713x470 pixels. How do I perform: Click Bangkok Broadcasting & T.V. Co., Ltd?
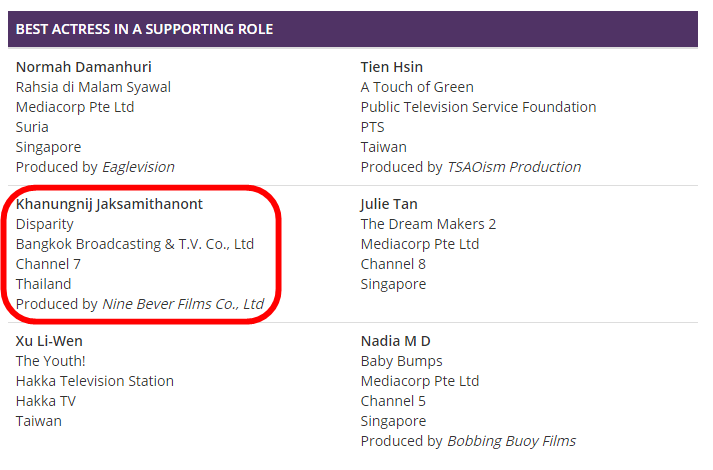click(135, 244)
